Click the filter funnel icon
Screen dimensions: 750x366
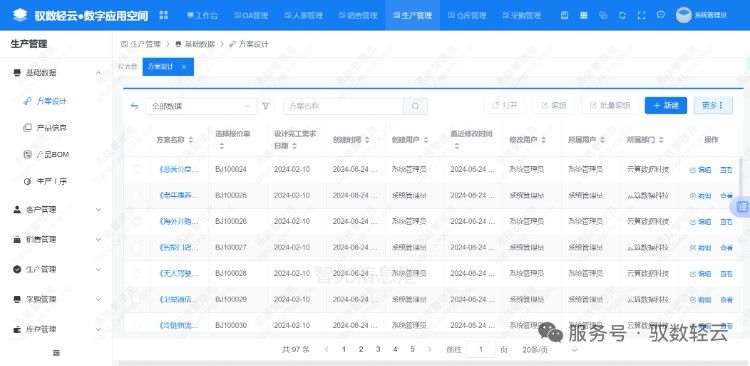[x=266, y=106]
